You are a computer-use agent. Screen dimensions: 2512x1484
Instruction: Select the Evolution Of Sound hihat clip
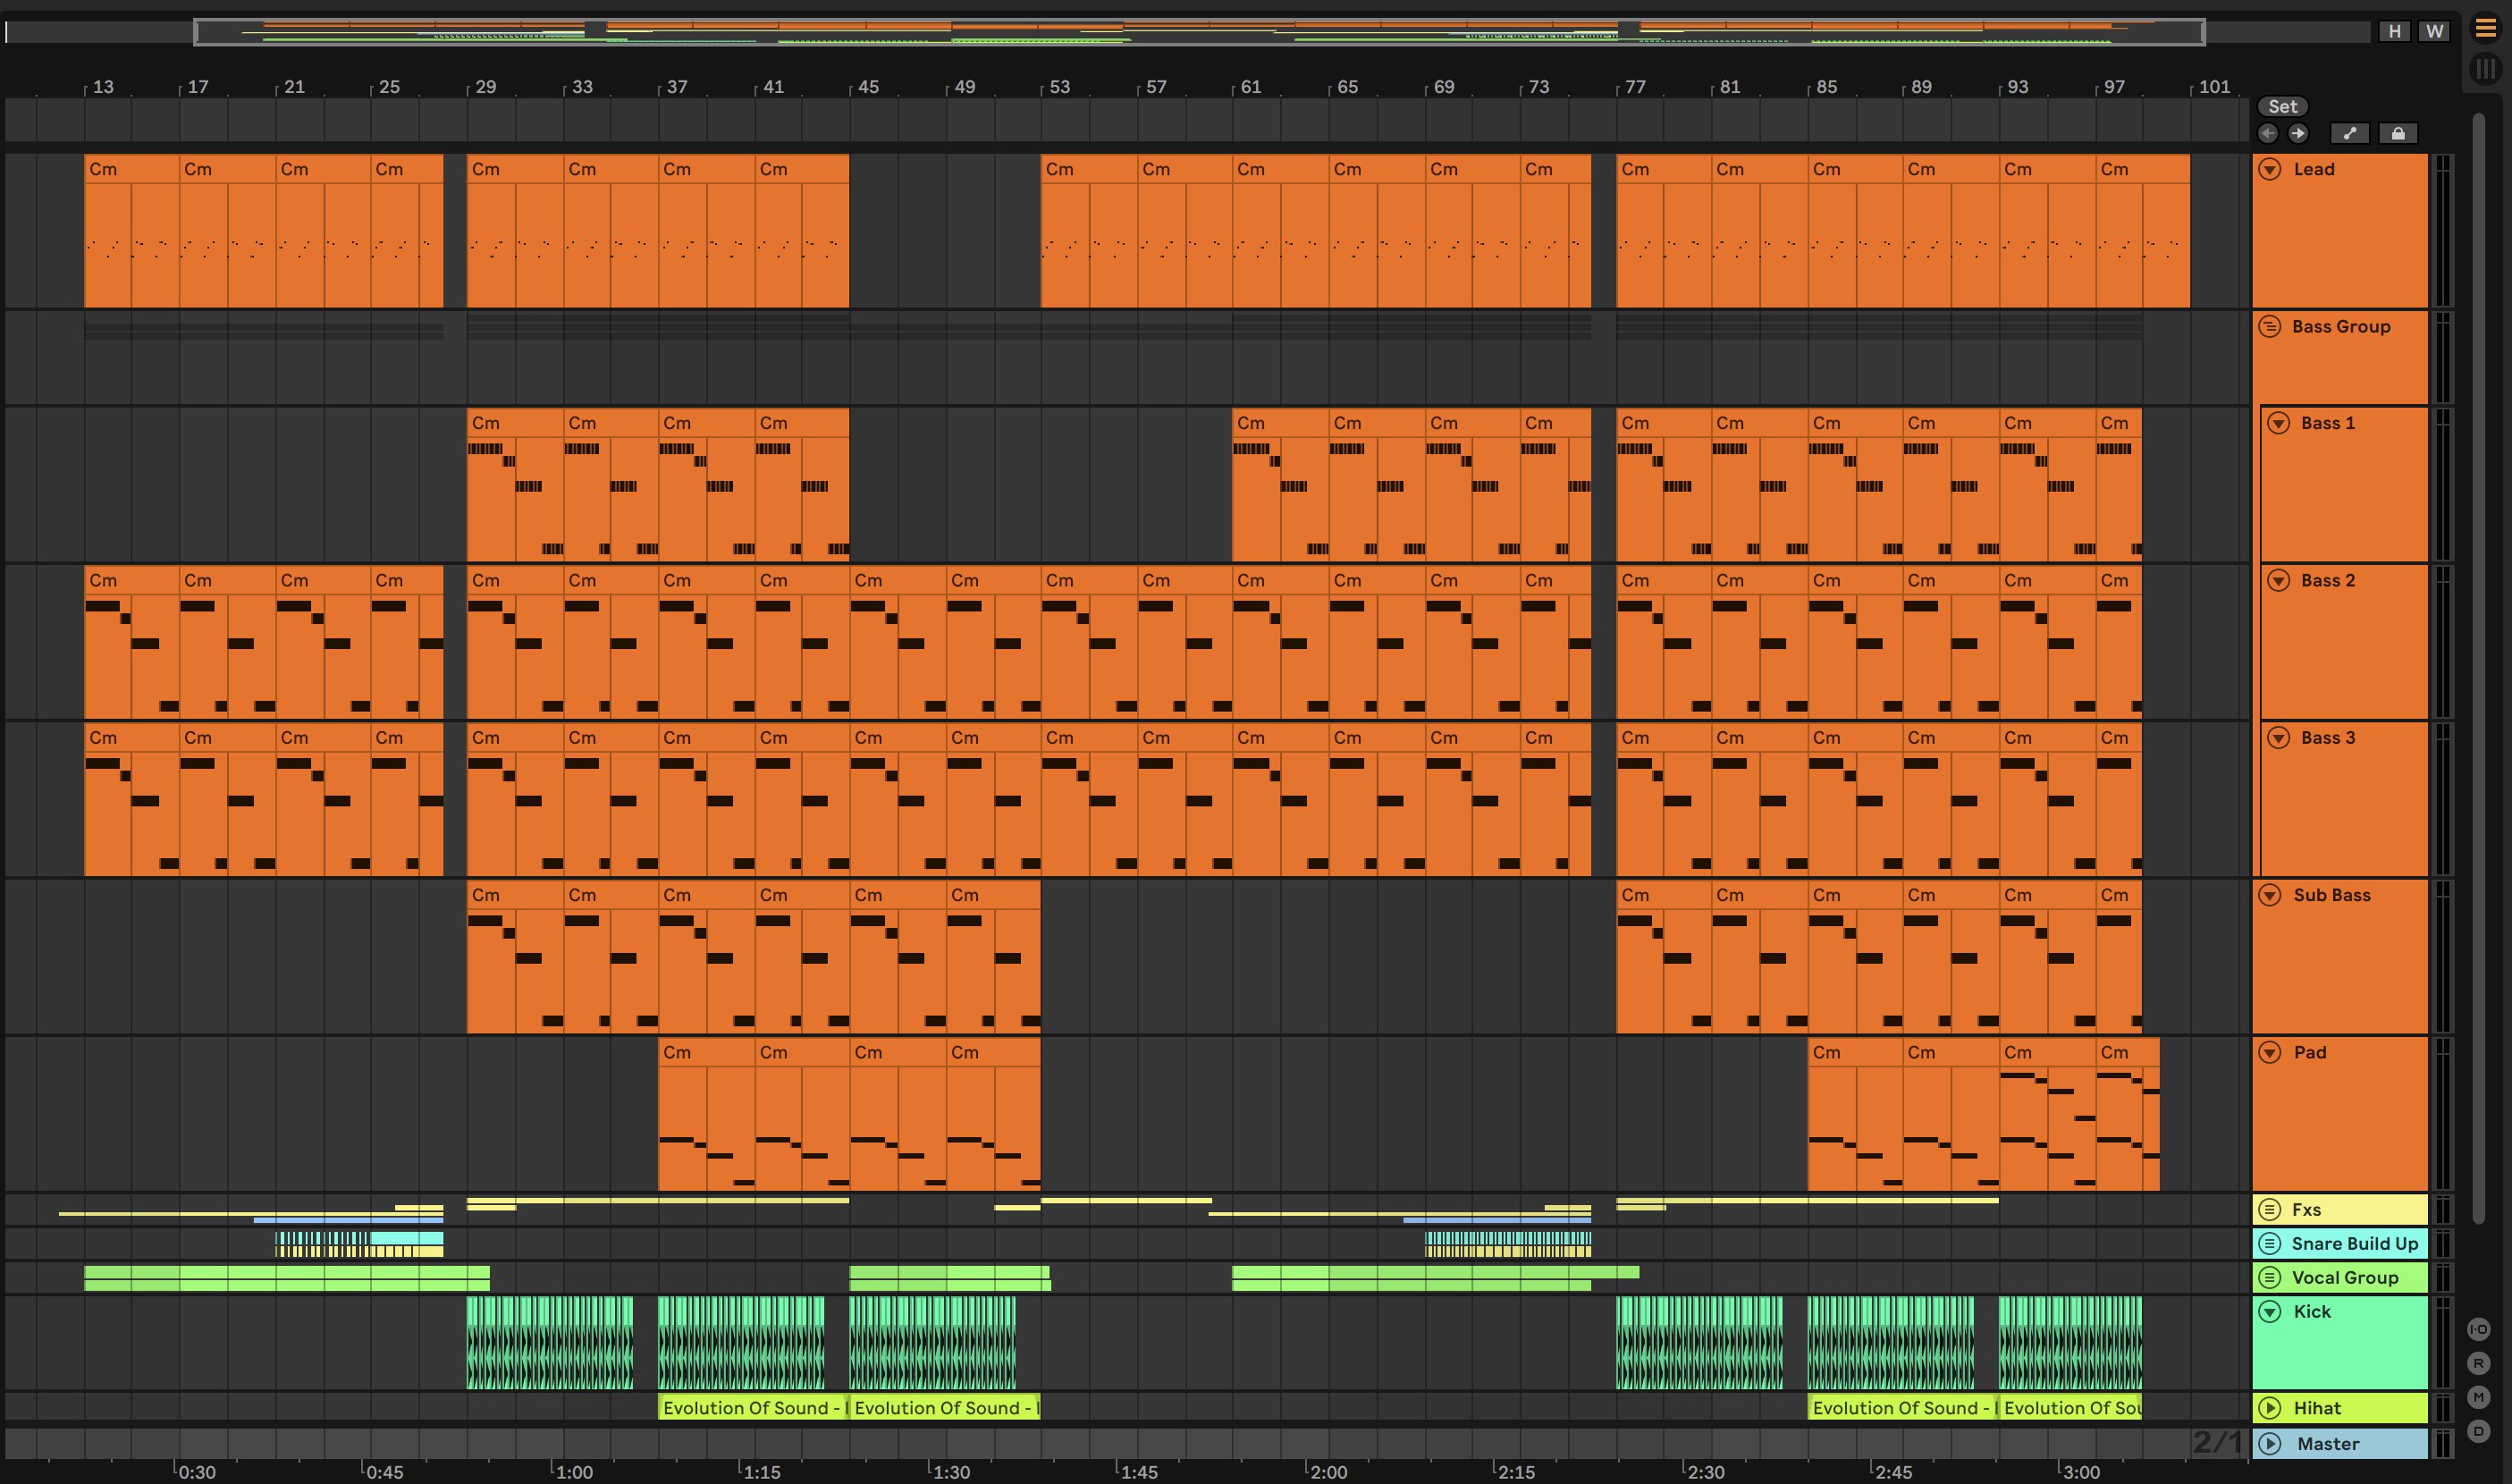[x=752, y=1408]
